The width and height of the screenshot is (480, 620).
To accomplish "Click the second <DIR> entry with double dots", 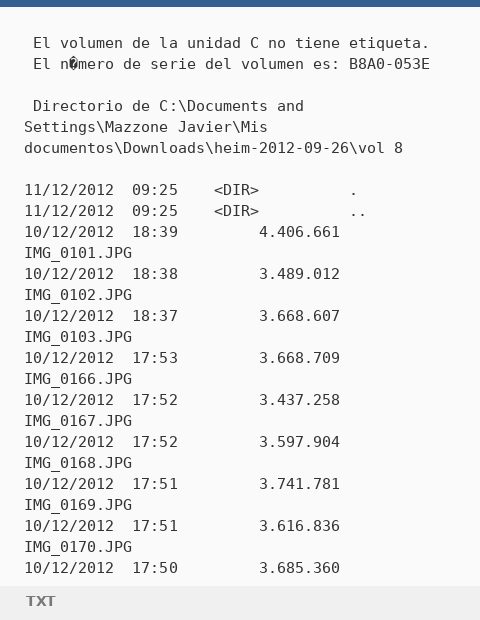I will (x=236, y=211).
